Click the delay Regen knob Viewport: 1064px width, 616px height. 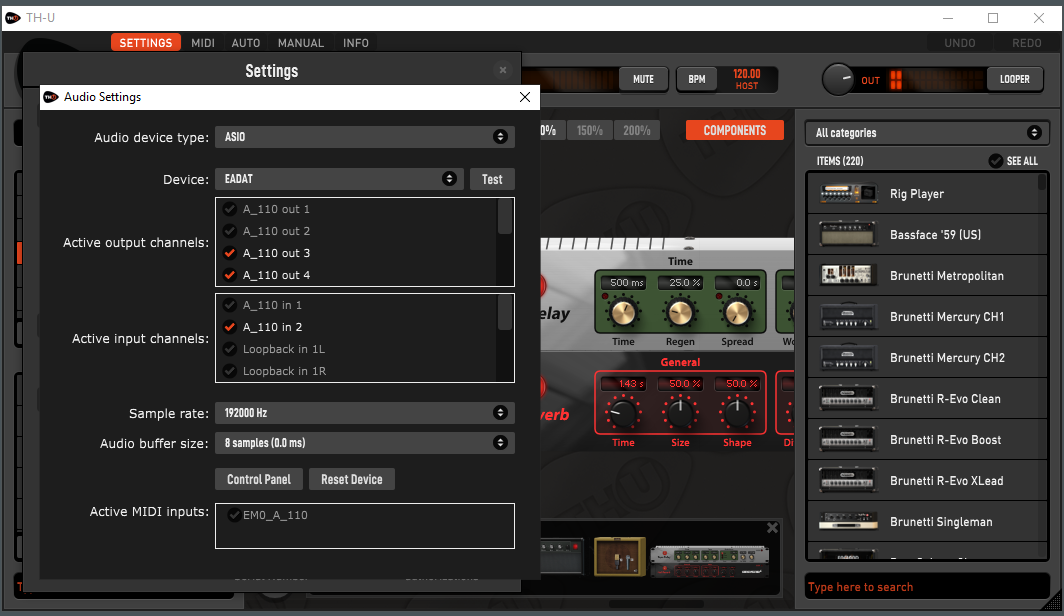point(680,312)
